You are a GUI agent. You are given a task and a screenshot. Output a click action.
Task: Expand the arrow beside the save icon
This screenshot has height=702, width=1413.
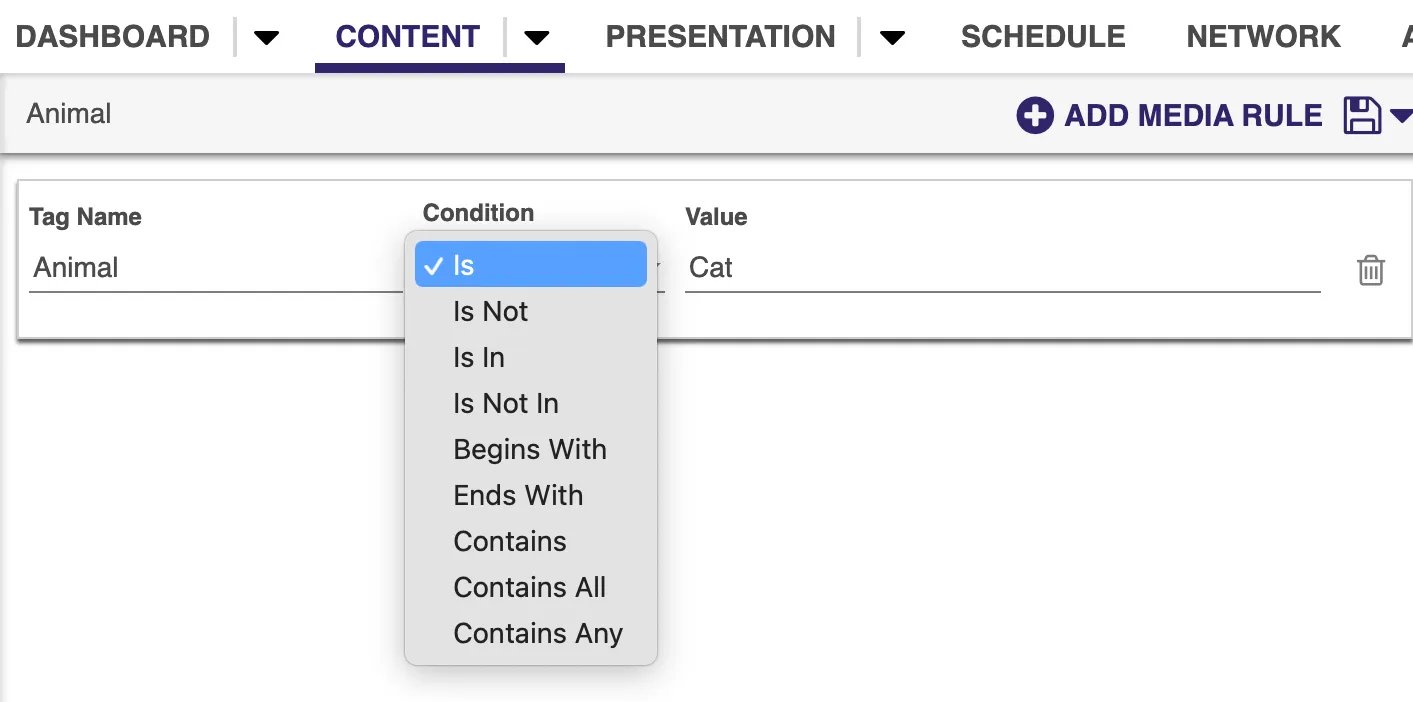click(1400, 117)
